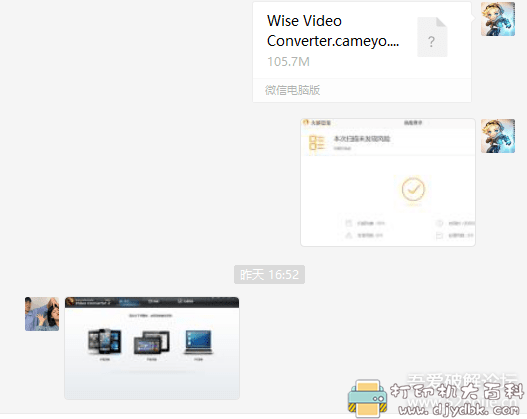This screenshot has height=419, width=527.
Task: Open sender avatar beside the file message
Action: pos(498,19)
